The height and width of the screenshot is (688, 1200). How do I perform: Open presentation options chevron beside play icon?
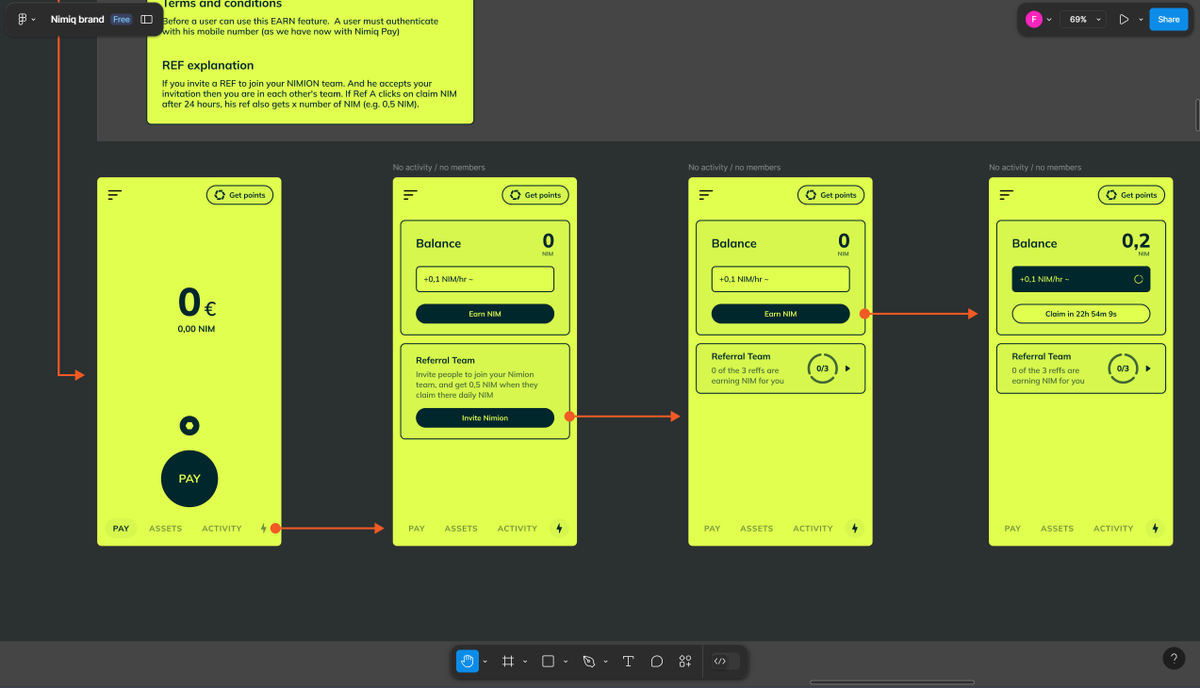tap(1140, 20)
